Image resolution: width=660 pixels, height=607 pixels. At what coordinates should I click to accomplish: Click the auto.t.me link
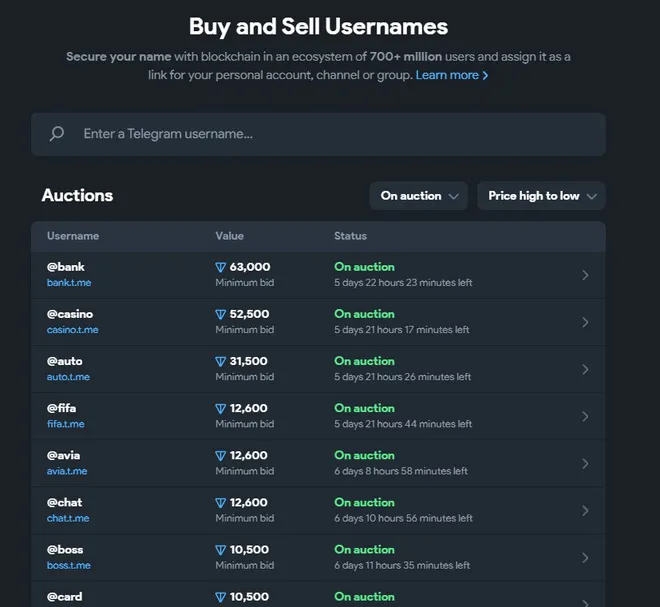tap(68, 377)
